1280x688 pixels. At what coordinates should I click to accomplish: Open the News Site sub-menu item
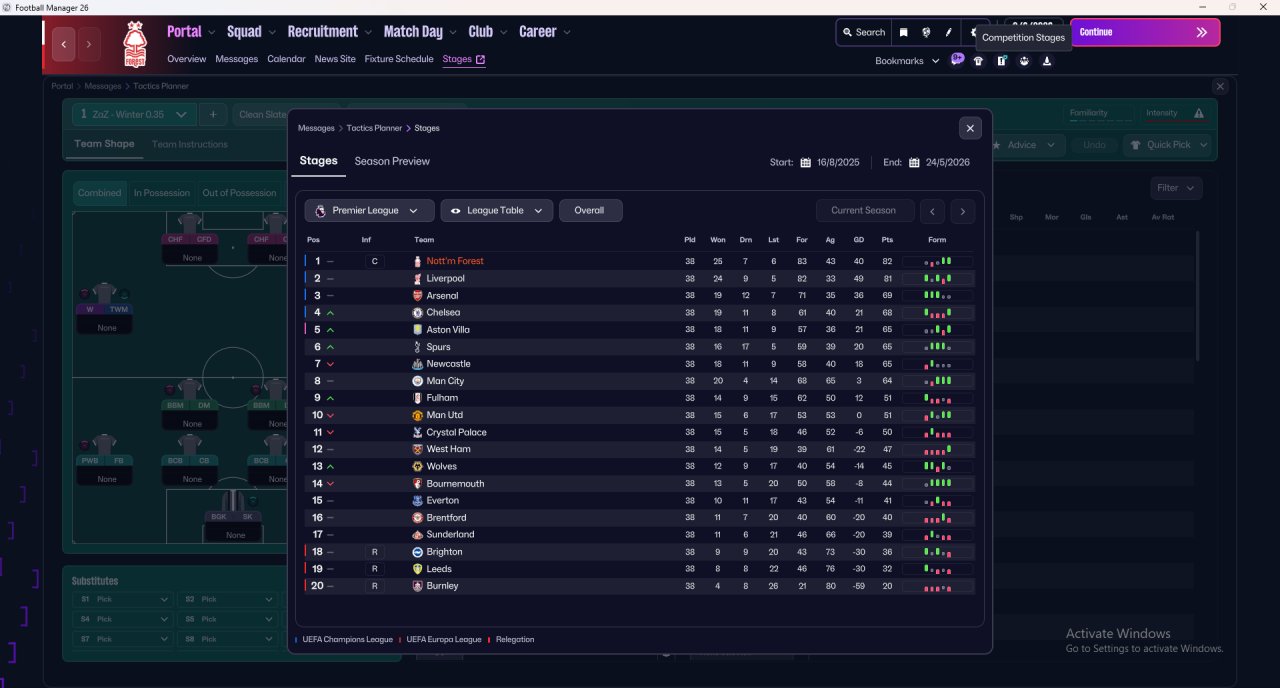pos(335,59)
